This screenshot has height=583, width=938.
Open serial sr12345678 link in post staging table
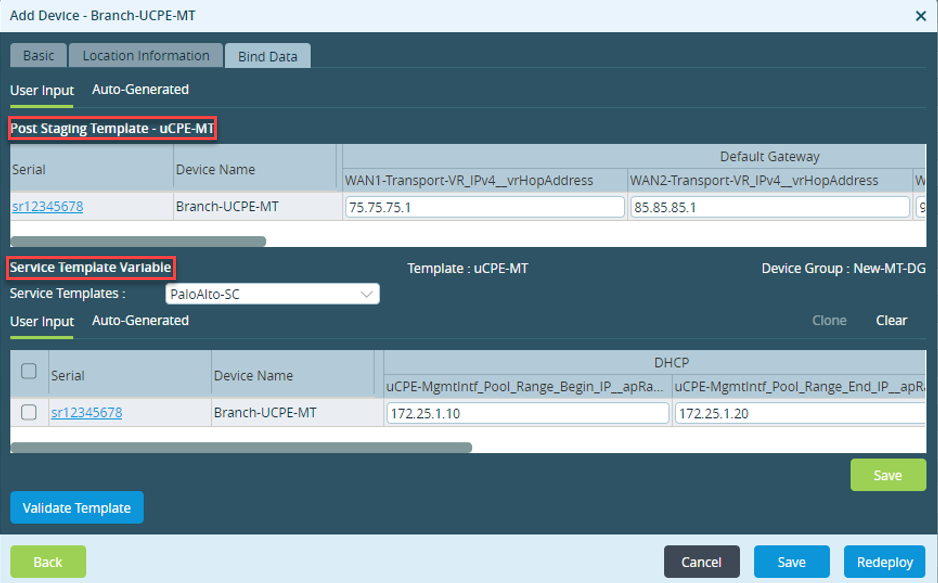click(x=48, y=206)
